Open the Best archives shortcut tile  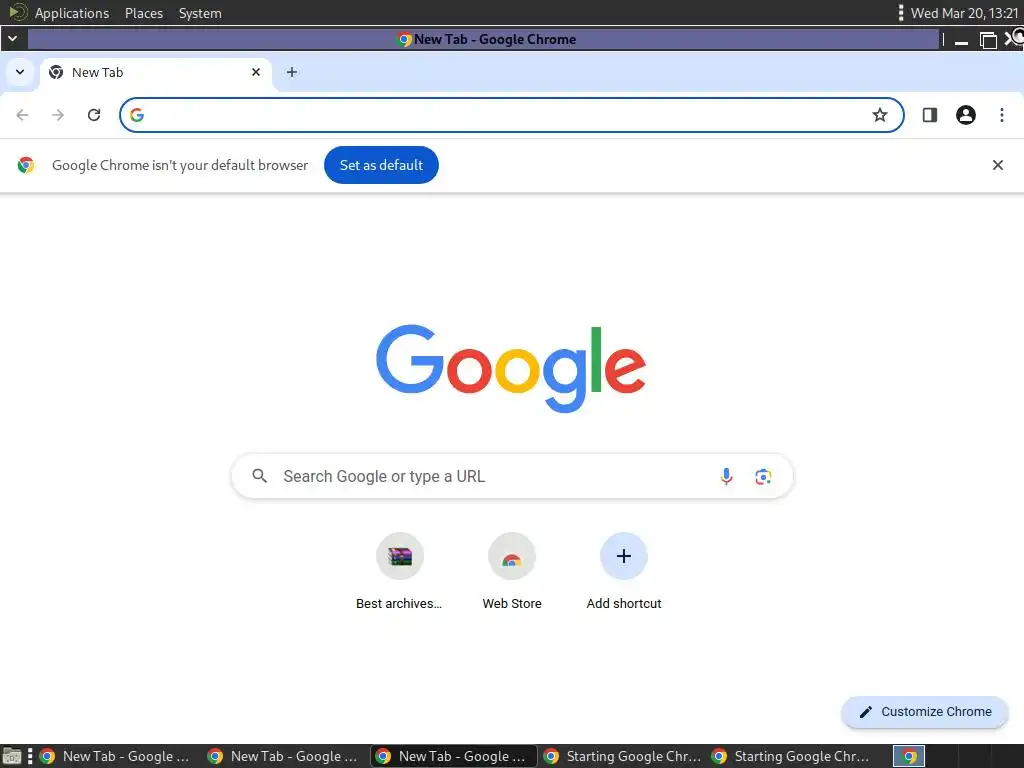399,571
